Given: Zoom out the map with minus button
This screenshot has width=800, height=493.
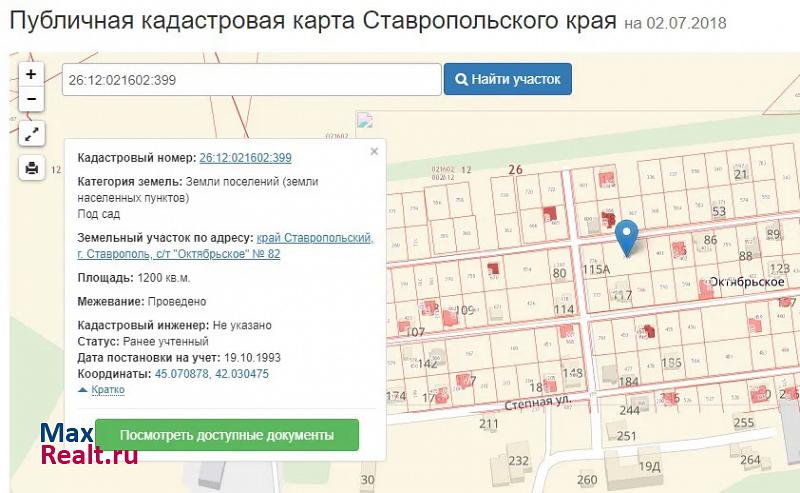Looking at the screenshot, I should click(31, 99).
